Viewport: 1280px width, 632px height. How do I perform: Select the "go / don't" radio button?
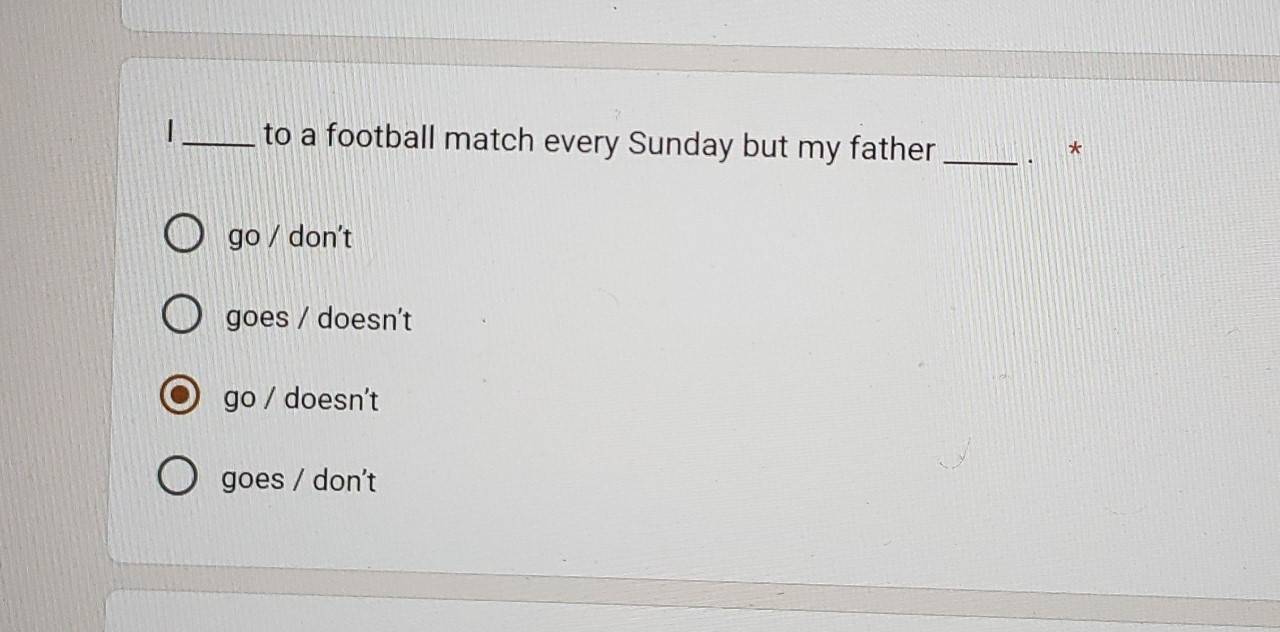(182, 236)
